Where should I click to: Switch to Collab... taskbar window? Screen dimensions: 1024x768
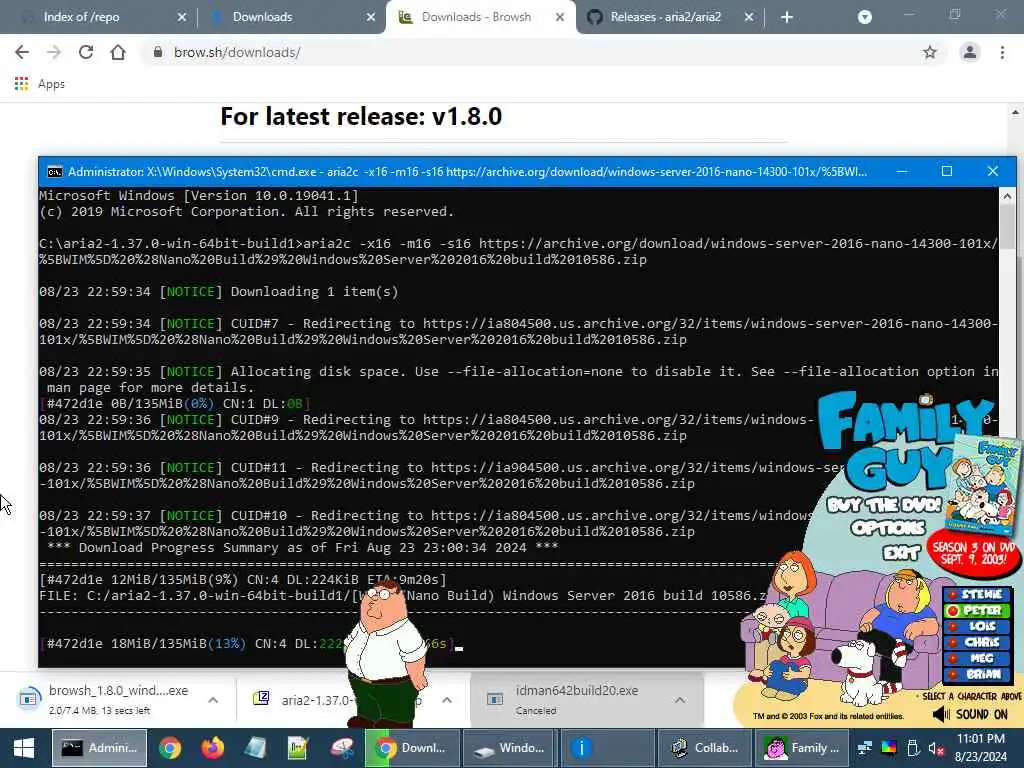(705, 748)
